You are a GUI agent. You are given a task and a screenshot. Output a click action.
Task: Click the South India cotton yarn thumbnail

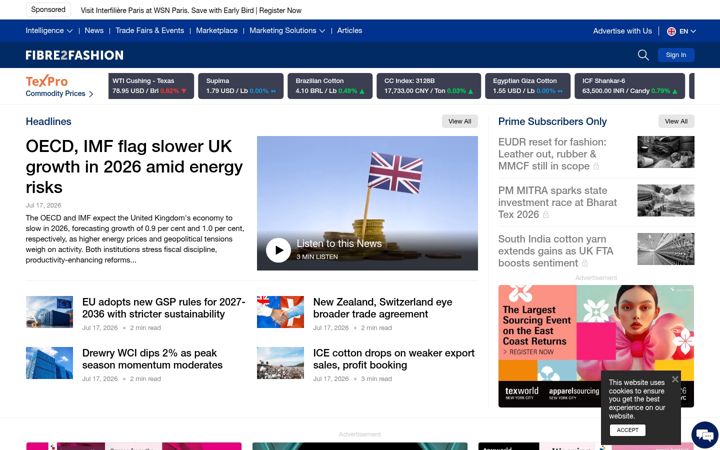(666, 249)
